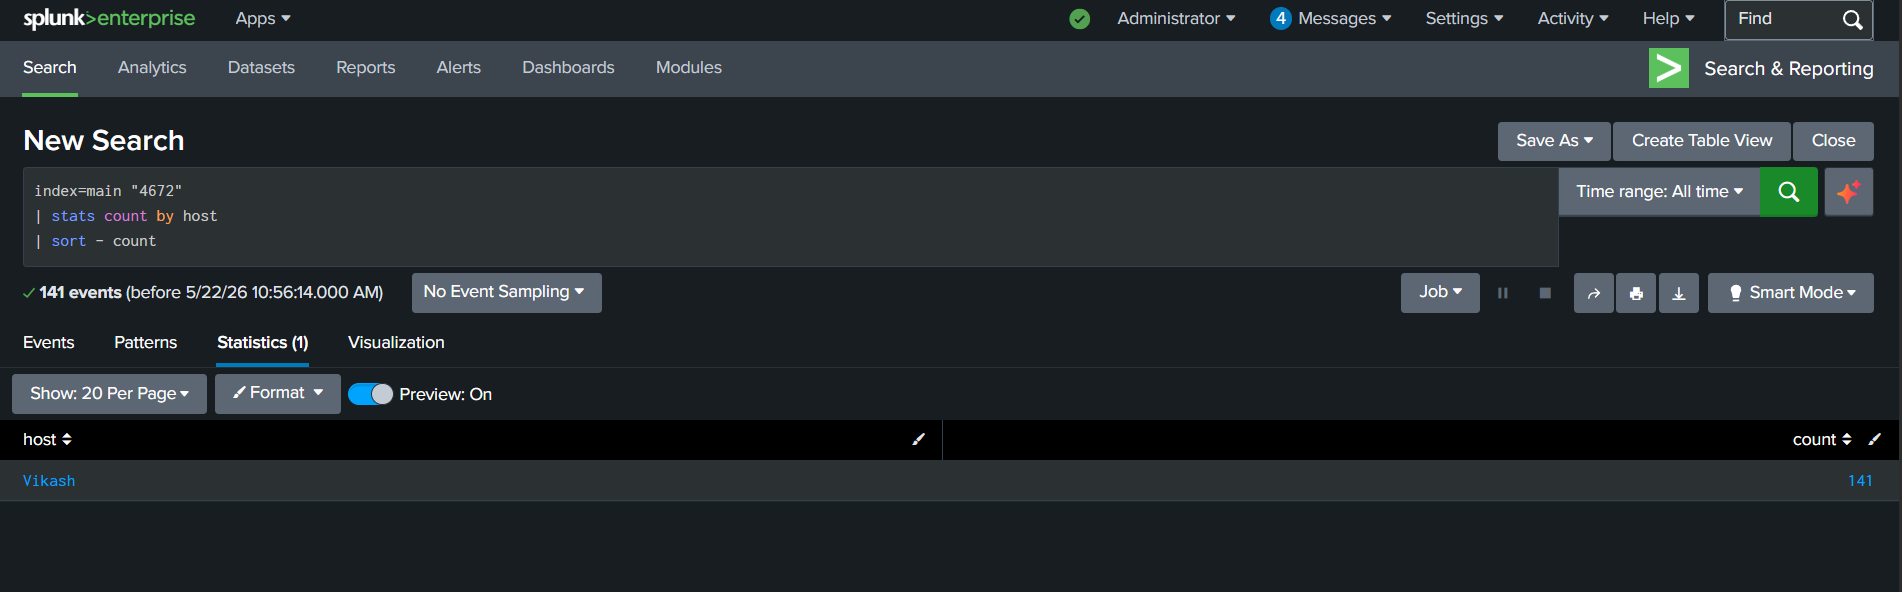Click the green health status checkmark icon

(1080, 19)
